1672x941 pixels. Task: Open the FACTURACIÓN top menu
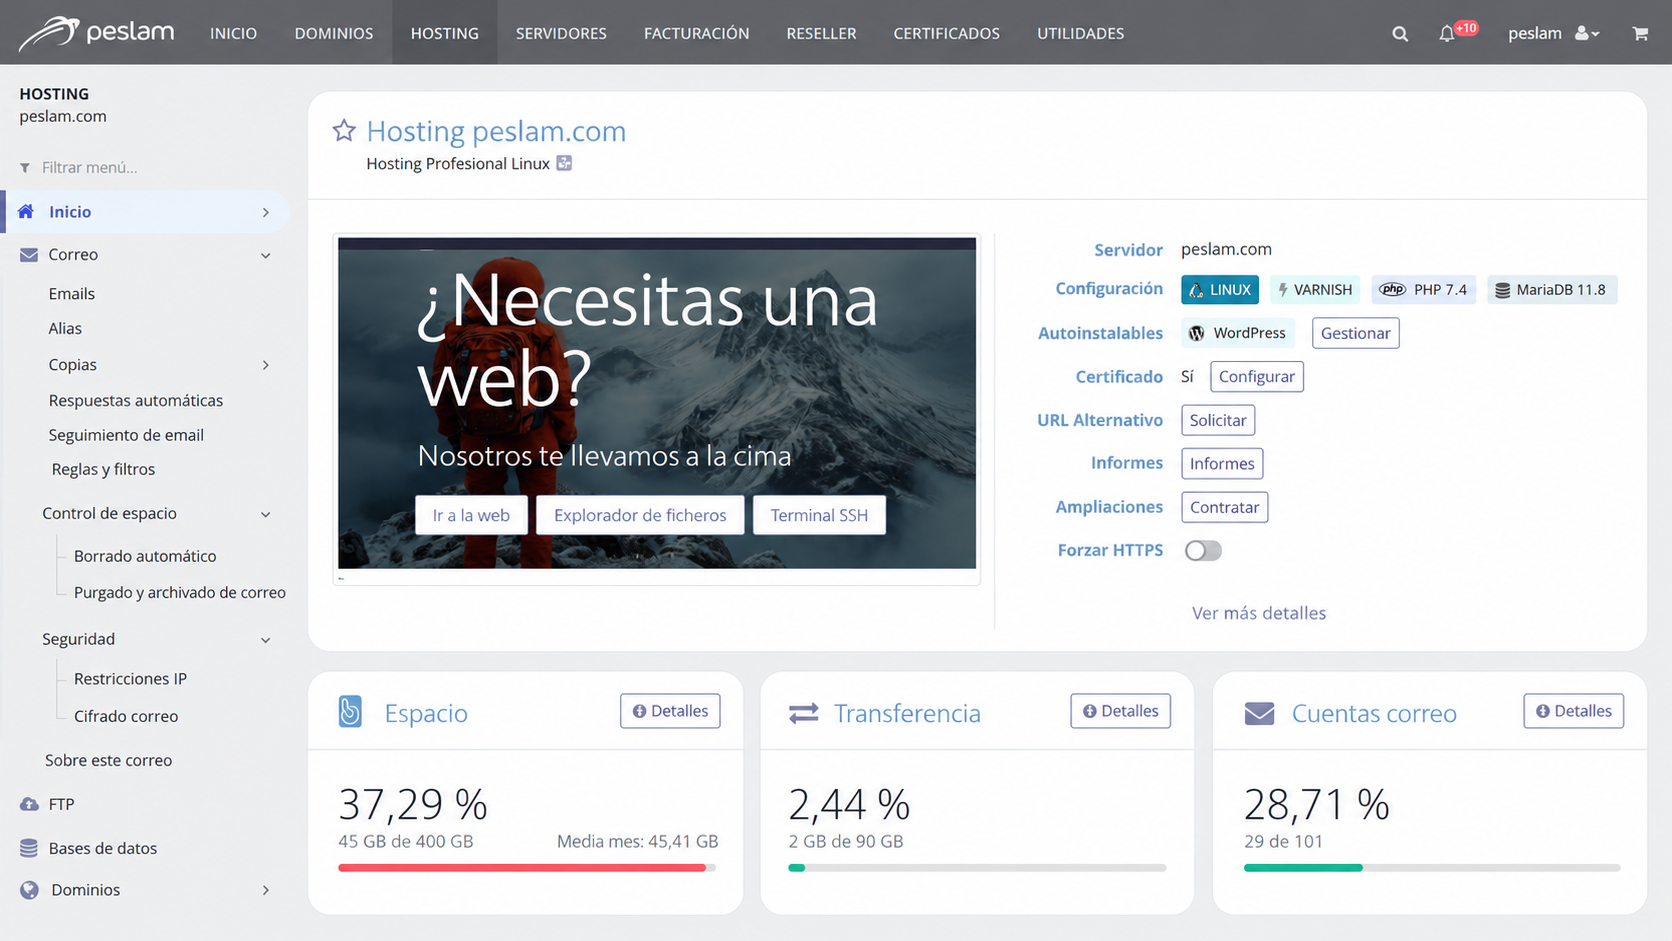697,33
